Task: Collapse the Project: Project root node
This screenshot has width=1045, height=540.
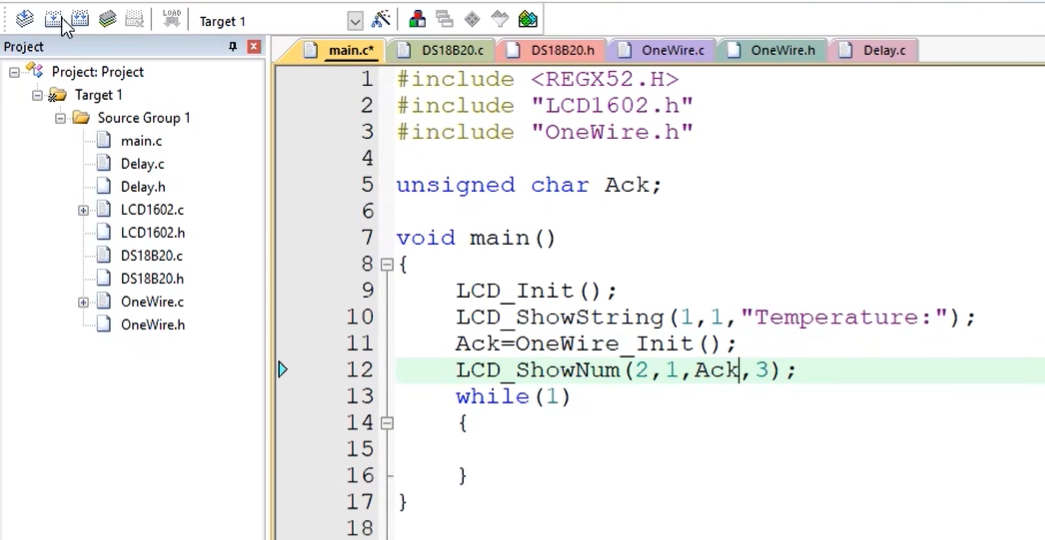Action: point(14,72)
